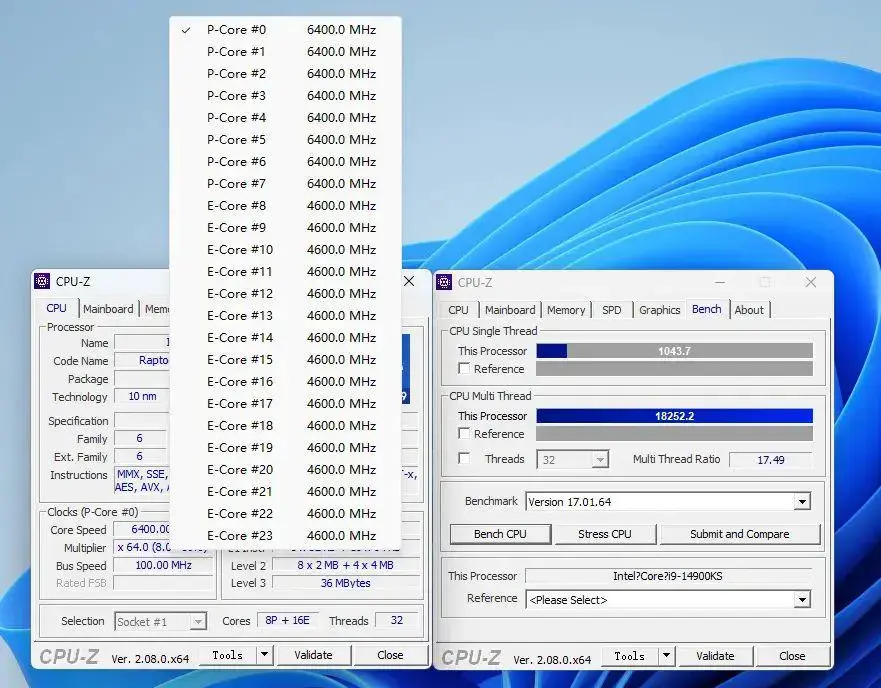Select E-Core #15 entry

285,360
